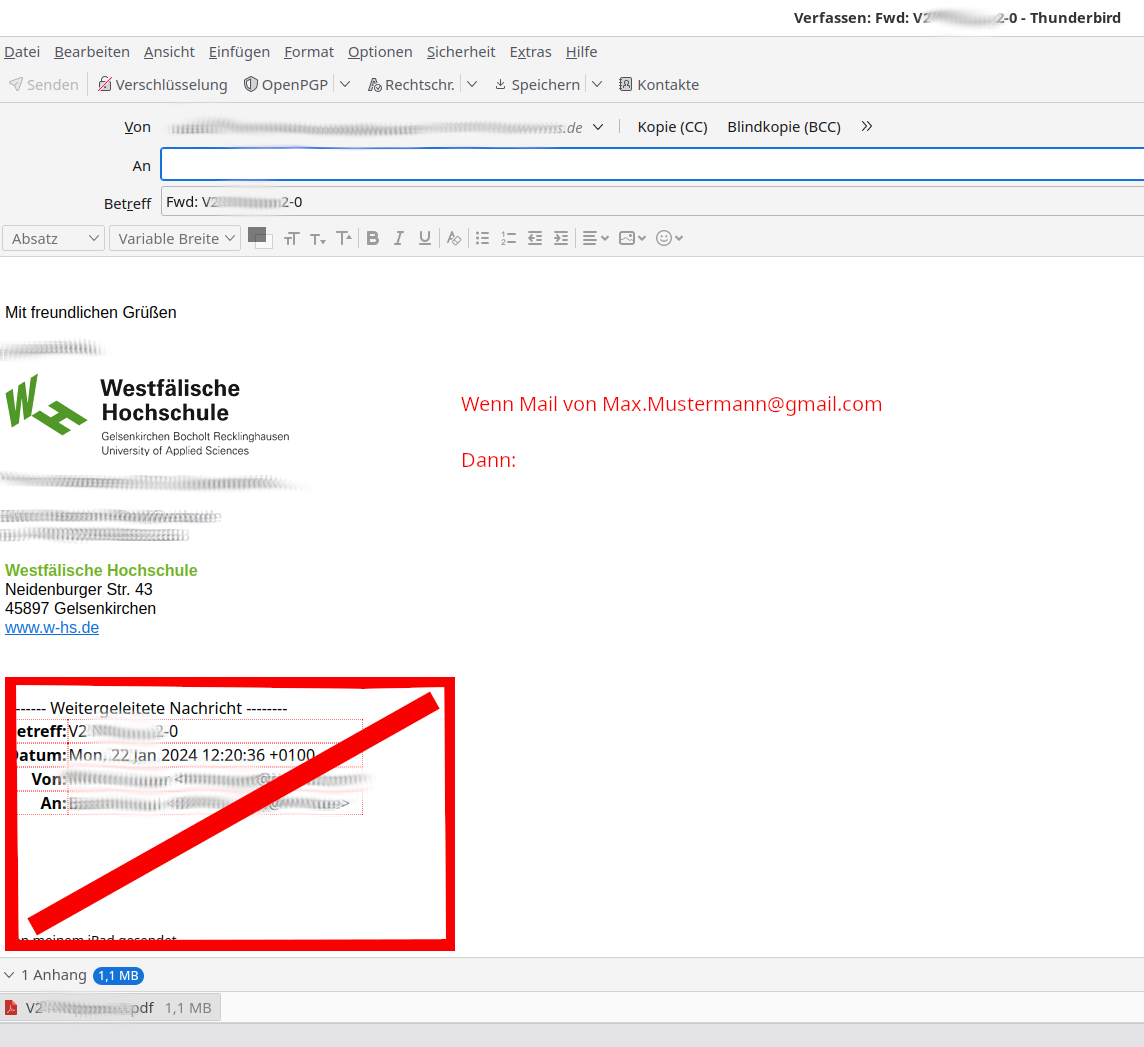1144x1047 pixels.
Task: Click into the An recipient field
Action: coord(650,165)
